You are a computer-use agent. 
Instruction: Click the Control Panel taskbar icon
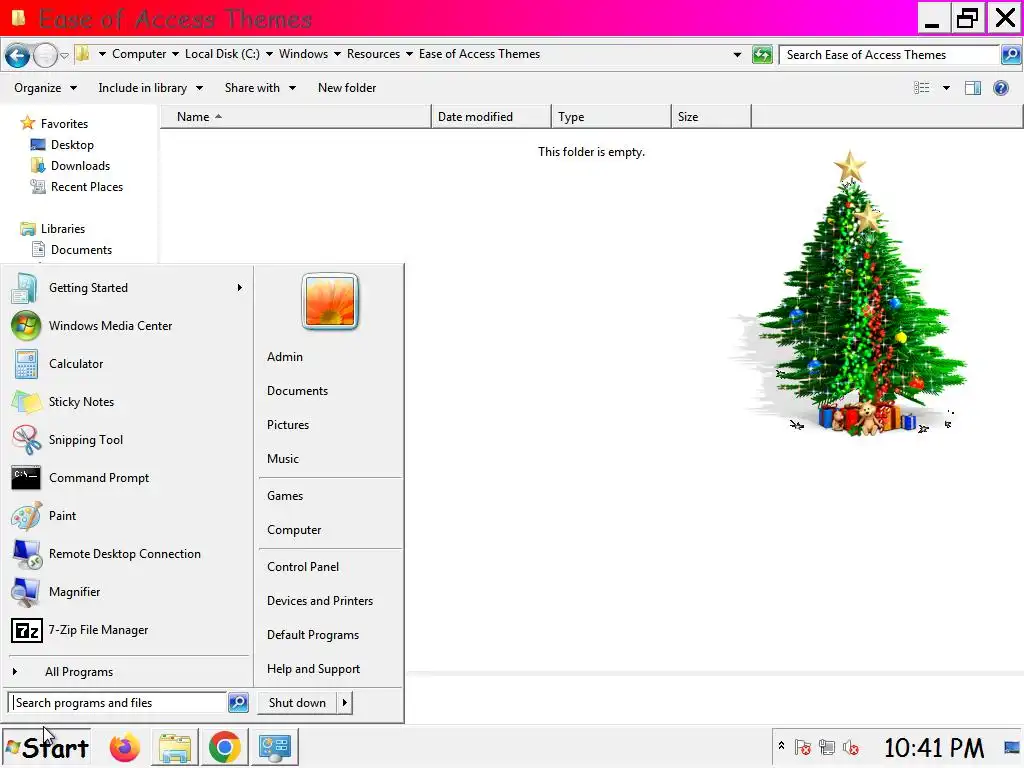[x=275, y=747]
